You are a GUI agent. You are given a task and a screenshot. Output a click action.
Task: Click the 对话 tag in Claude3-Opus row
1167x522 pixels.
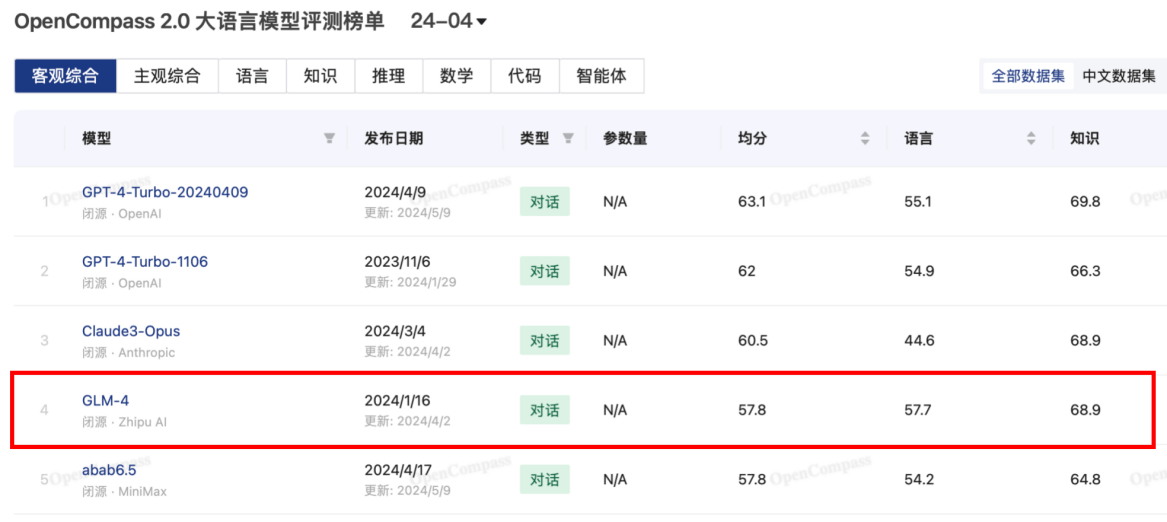coord(544,340)
